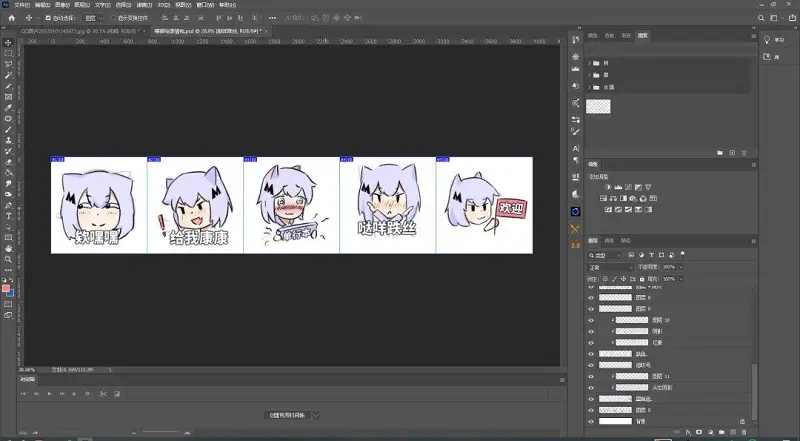Open the layer blend mode dropdown

coord(610,267)
